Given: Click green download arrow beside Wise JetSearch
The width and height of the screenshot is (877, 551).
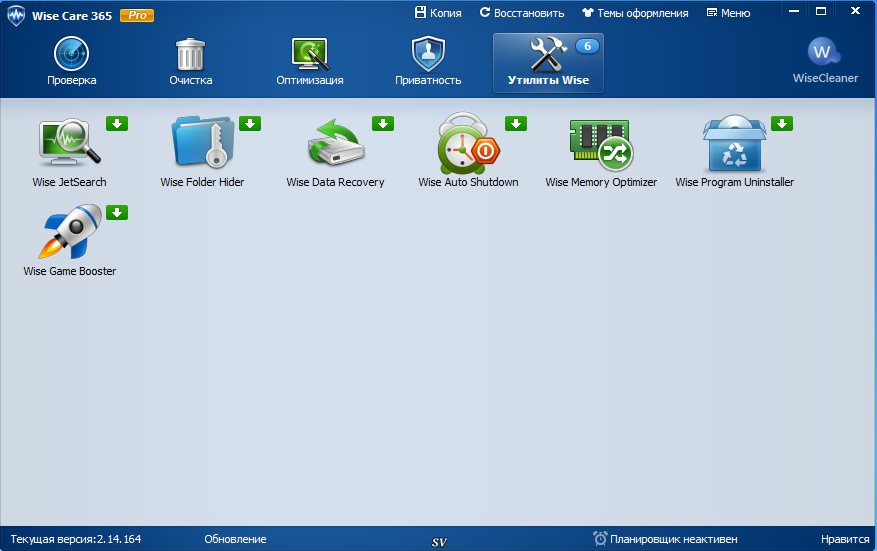Looking at the screenshot, I should tap(117, 124).
